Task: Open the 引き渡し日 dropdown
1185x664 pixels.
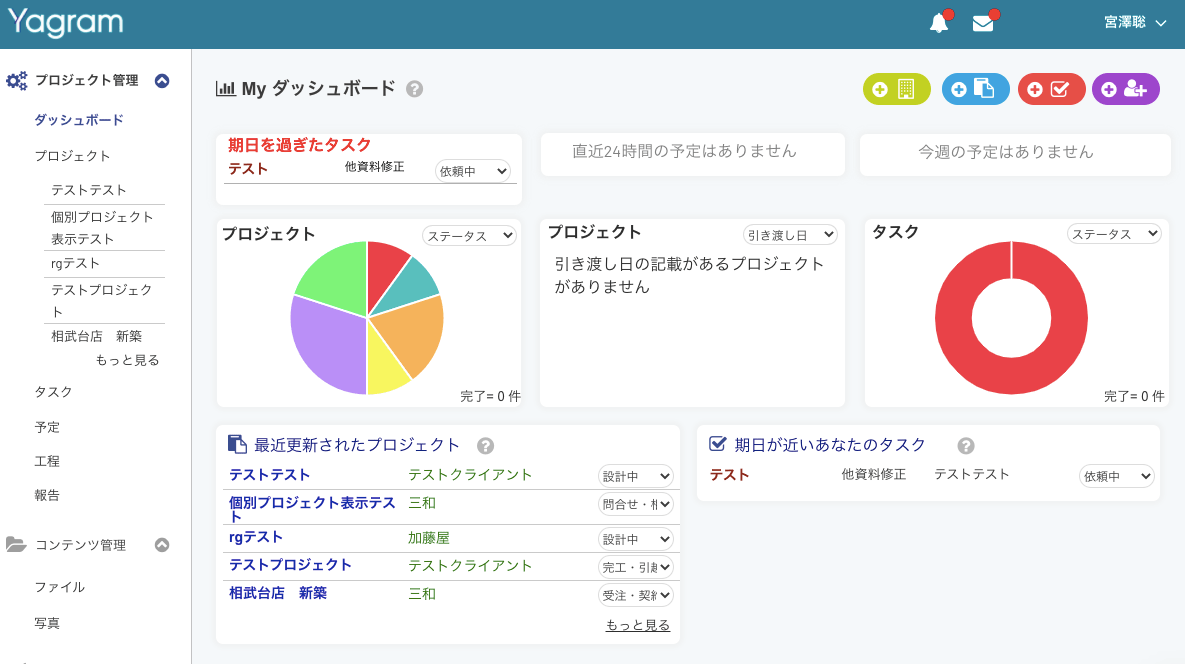Action: (x=789, y=234)
